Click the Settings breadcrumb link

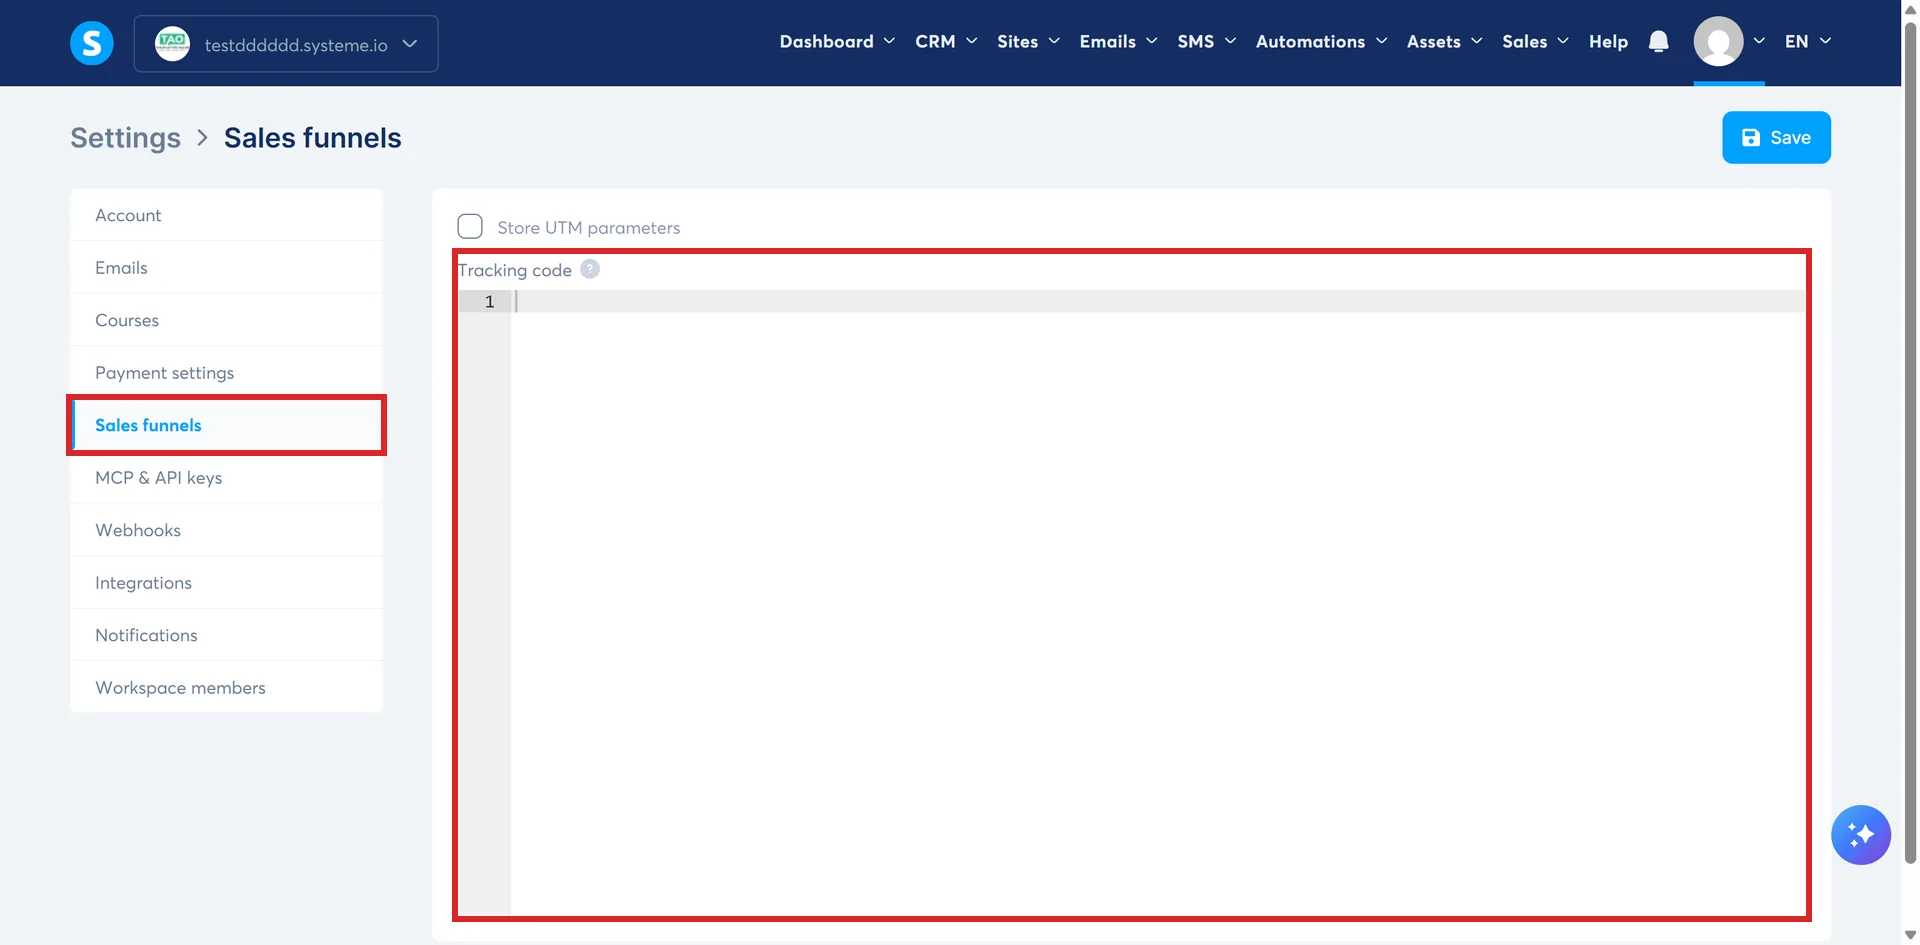pos(125,138)
